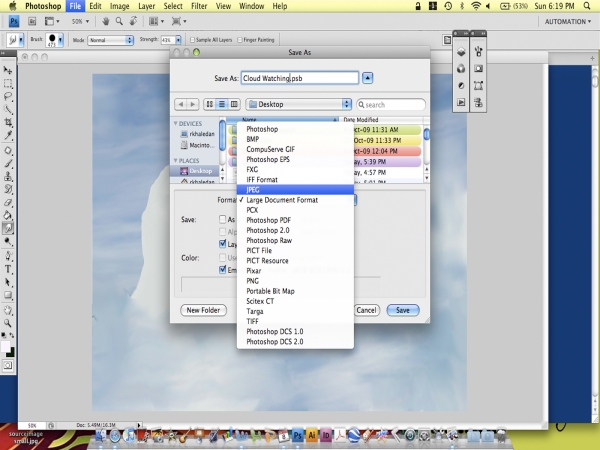This screenshot has height=450, width=600.
Task: Uncheck the Layers checkbox in Save dialog
Action: click(x=222, y=243)
